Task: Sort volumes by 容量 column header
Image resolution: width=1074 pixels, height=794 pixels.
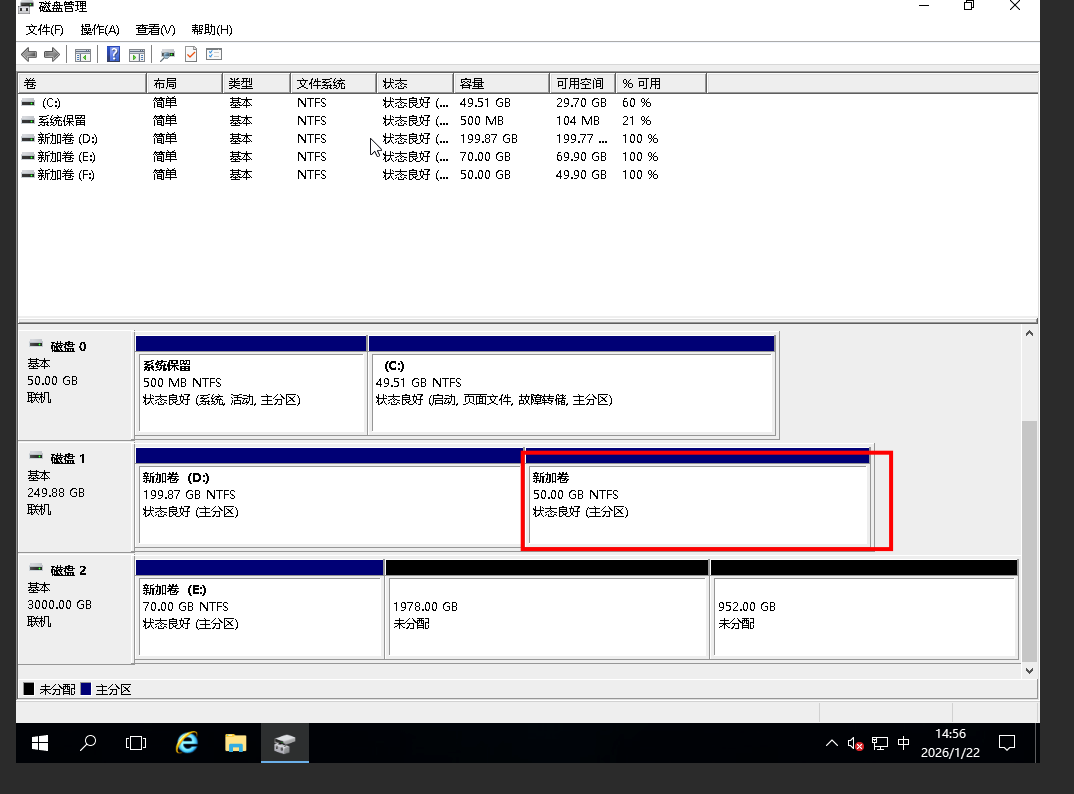Action: coord(500,83)
